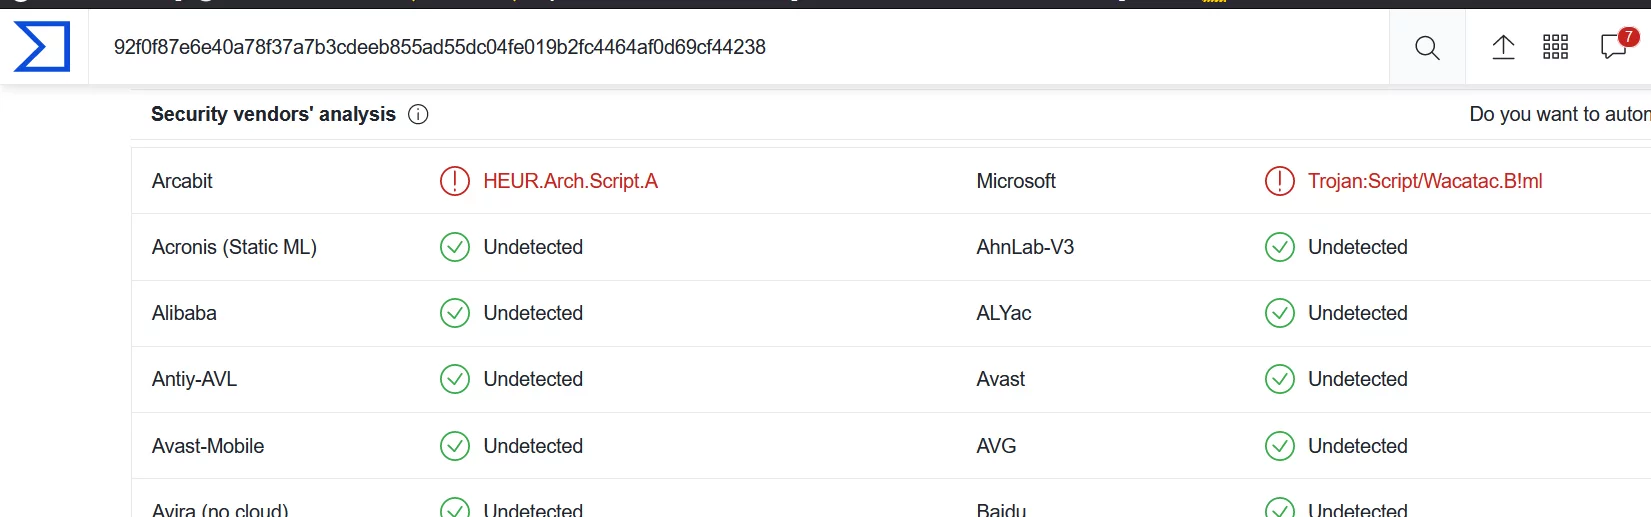Click the info icon beside Security vendors' analysis

coord(418,114)
